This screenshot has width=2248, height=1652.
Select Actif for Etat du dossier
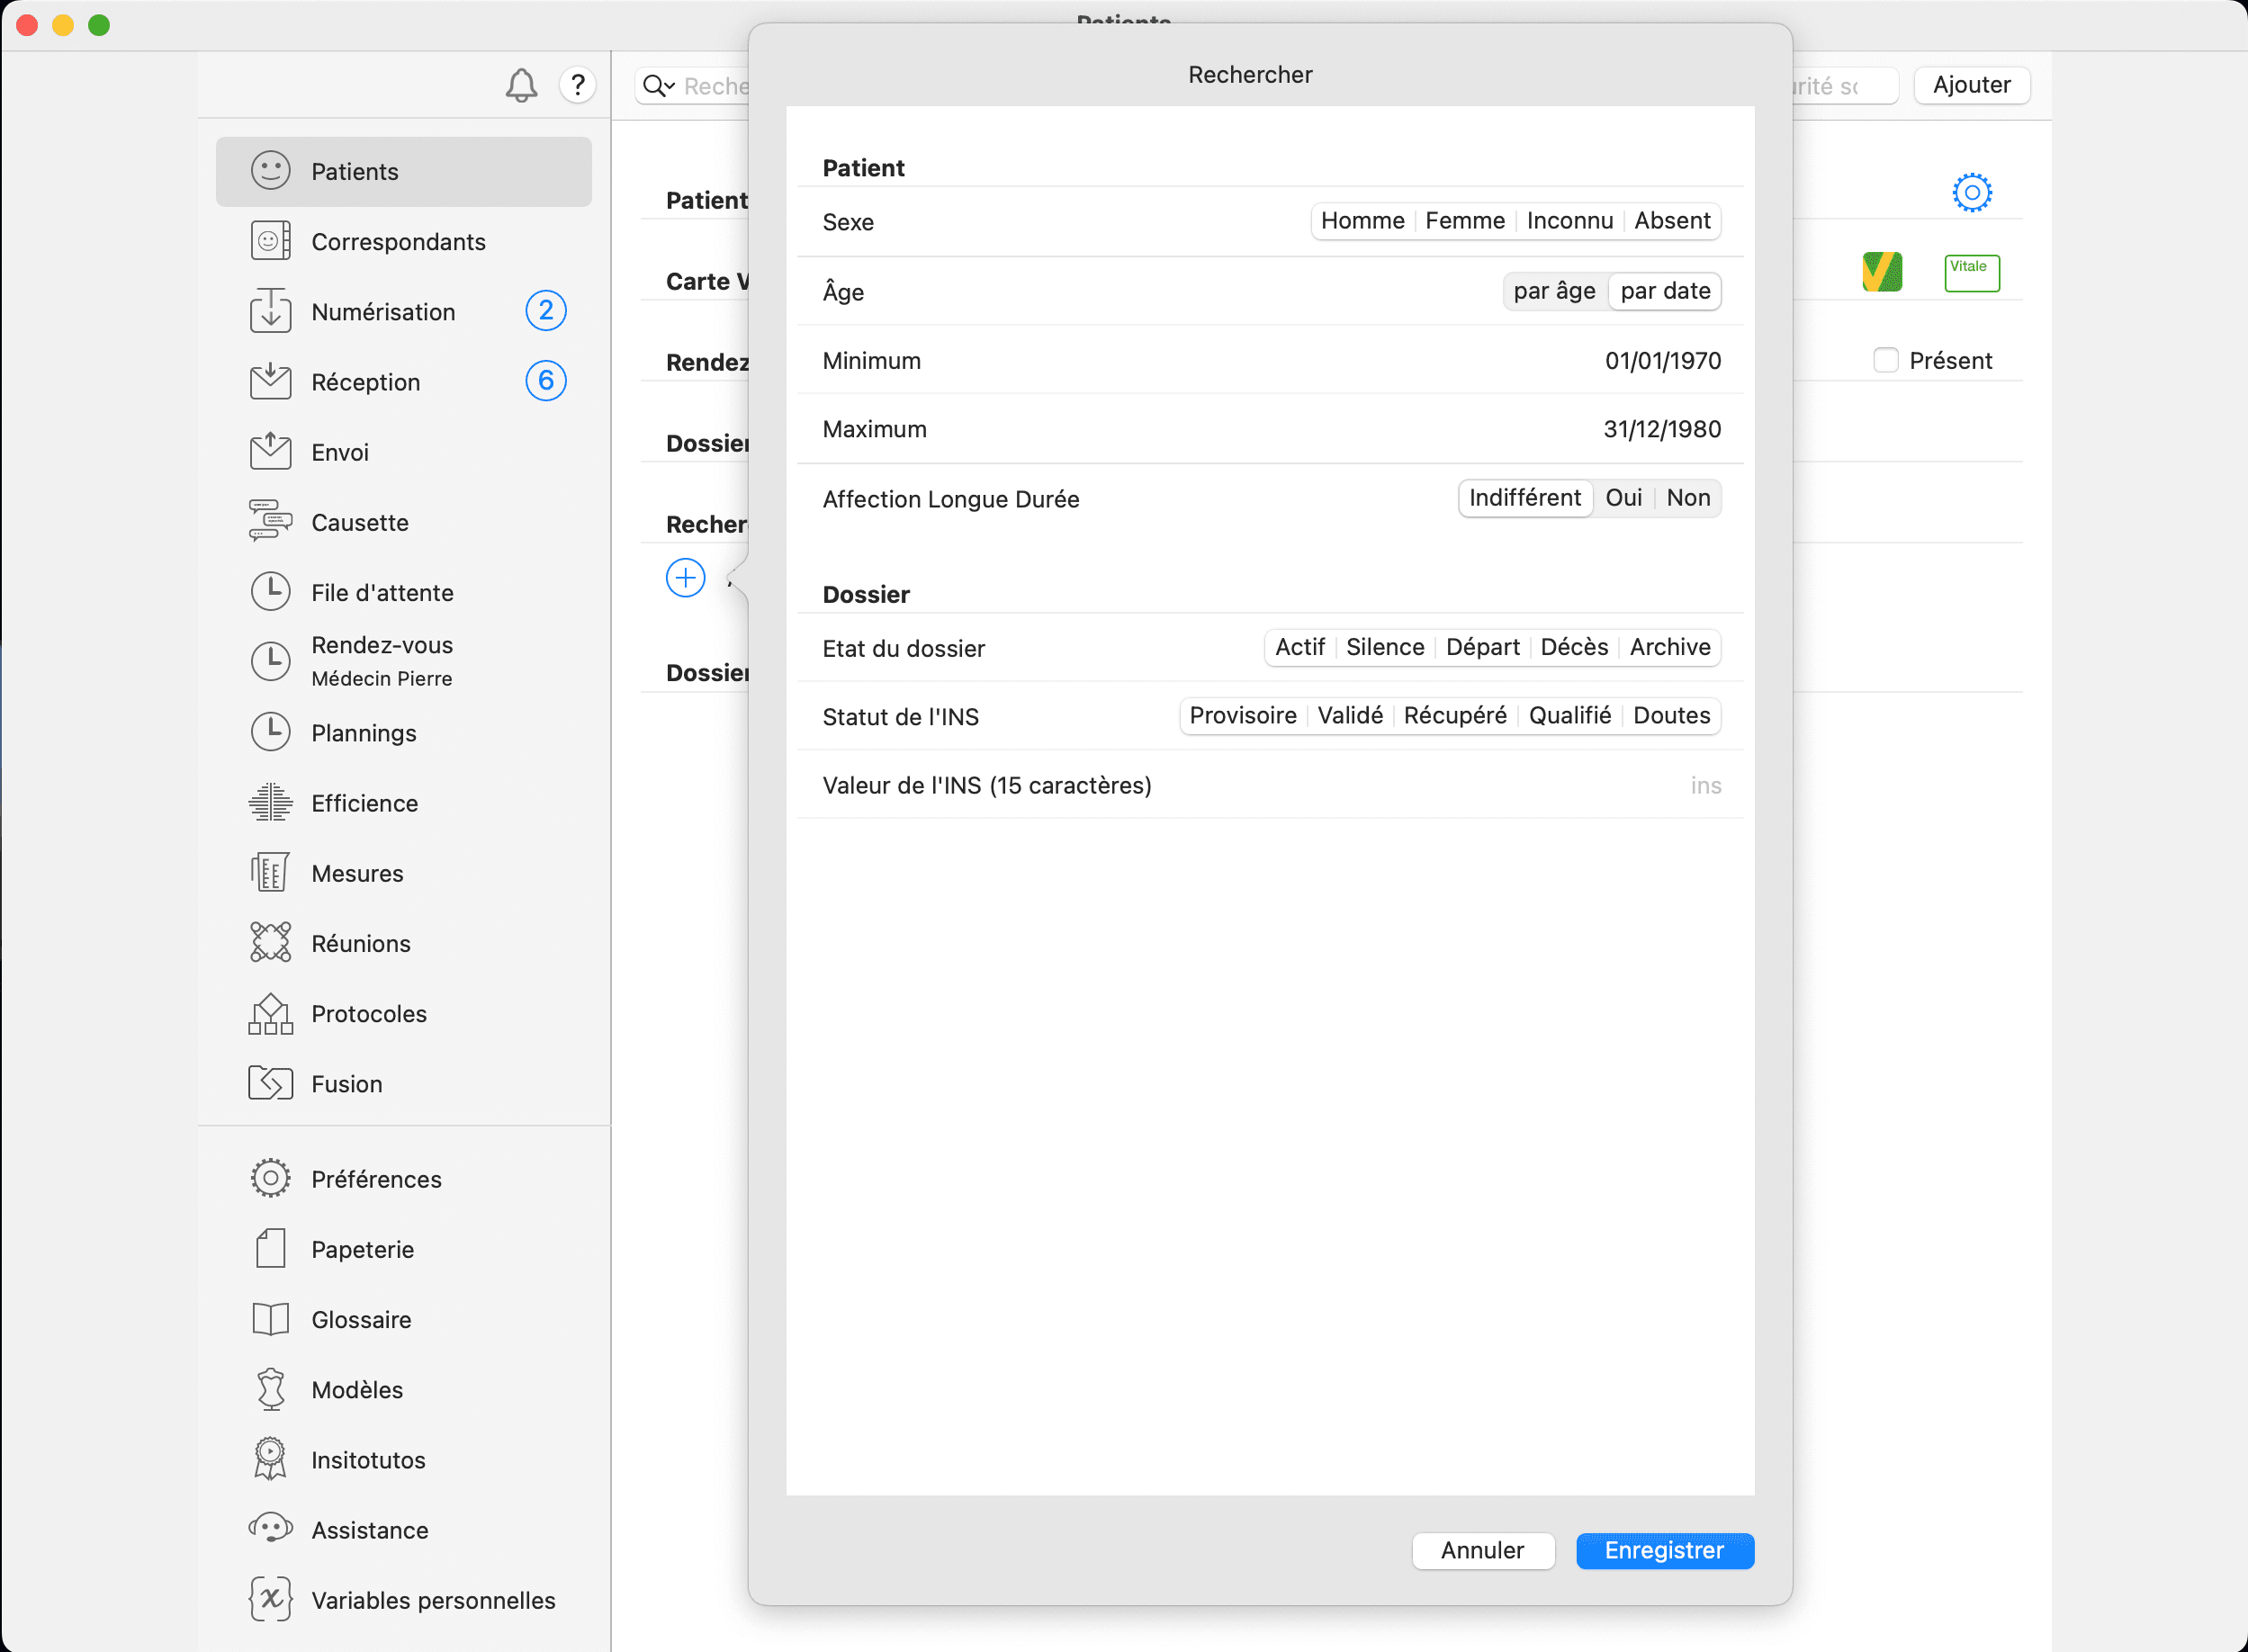pos(1299,647)
